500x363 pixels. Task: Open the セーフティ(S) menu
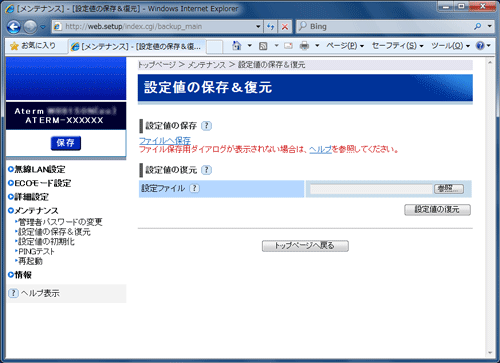tap(397, 46)
